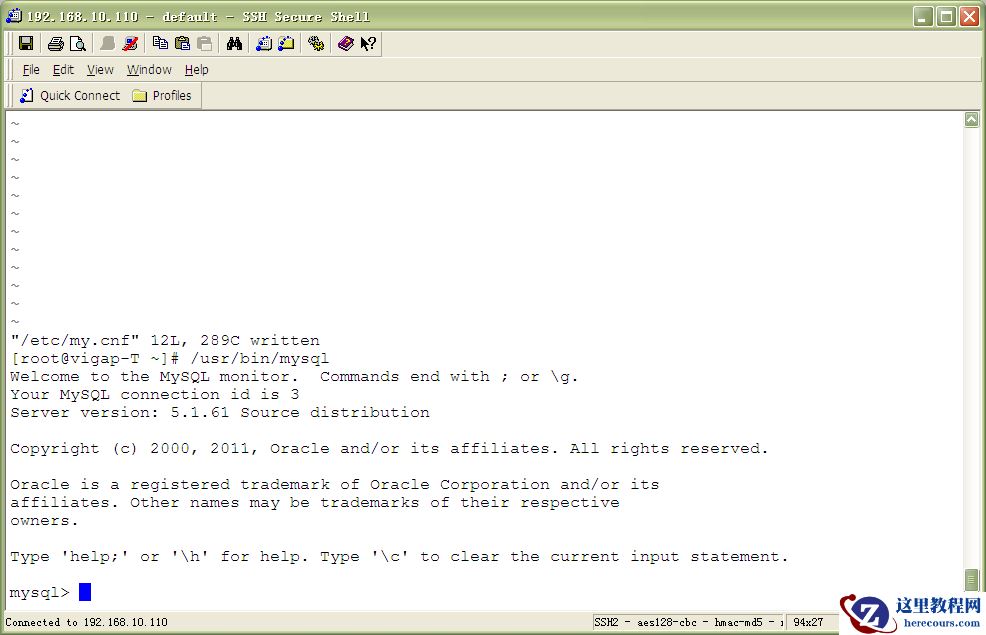Click the Paste clipboard icon
The height and width of the screenshot is (635, 986).
pyautogui.click(x=182, y=43)
